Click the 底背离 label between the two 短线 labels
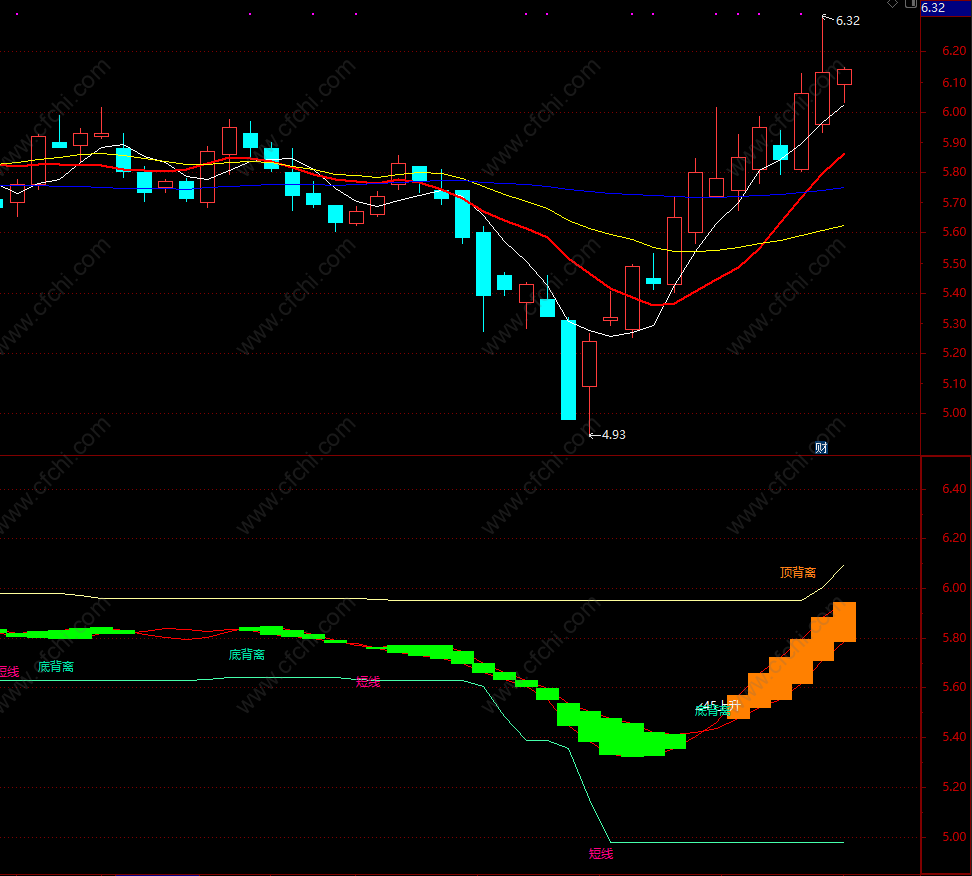This screenshot has height=876, width=972. [x=247, y=655]
